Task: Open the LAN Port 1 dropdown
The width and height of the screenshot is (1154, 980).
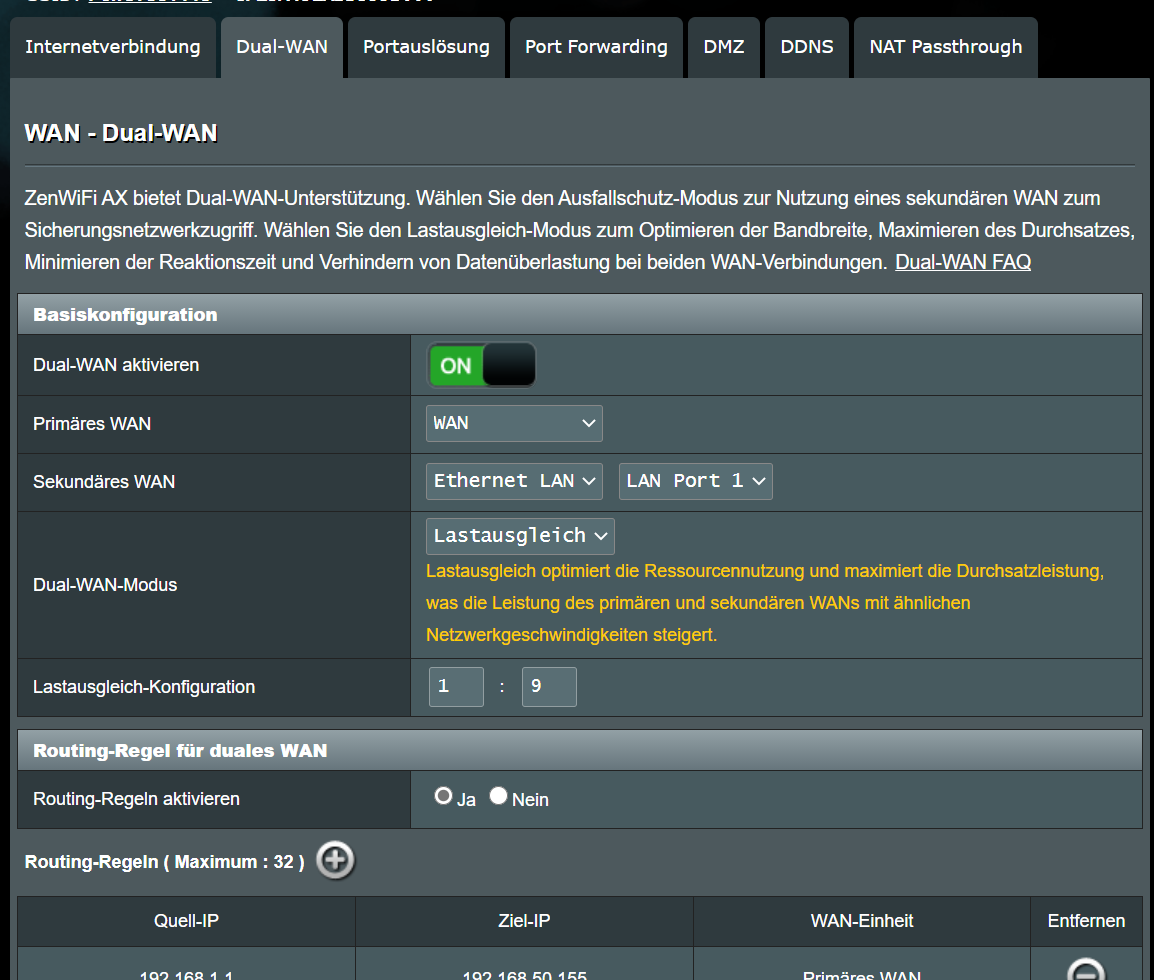Action: click(x=695, y=481)
